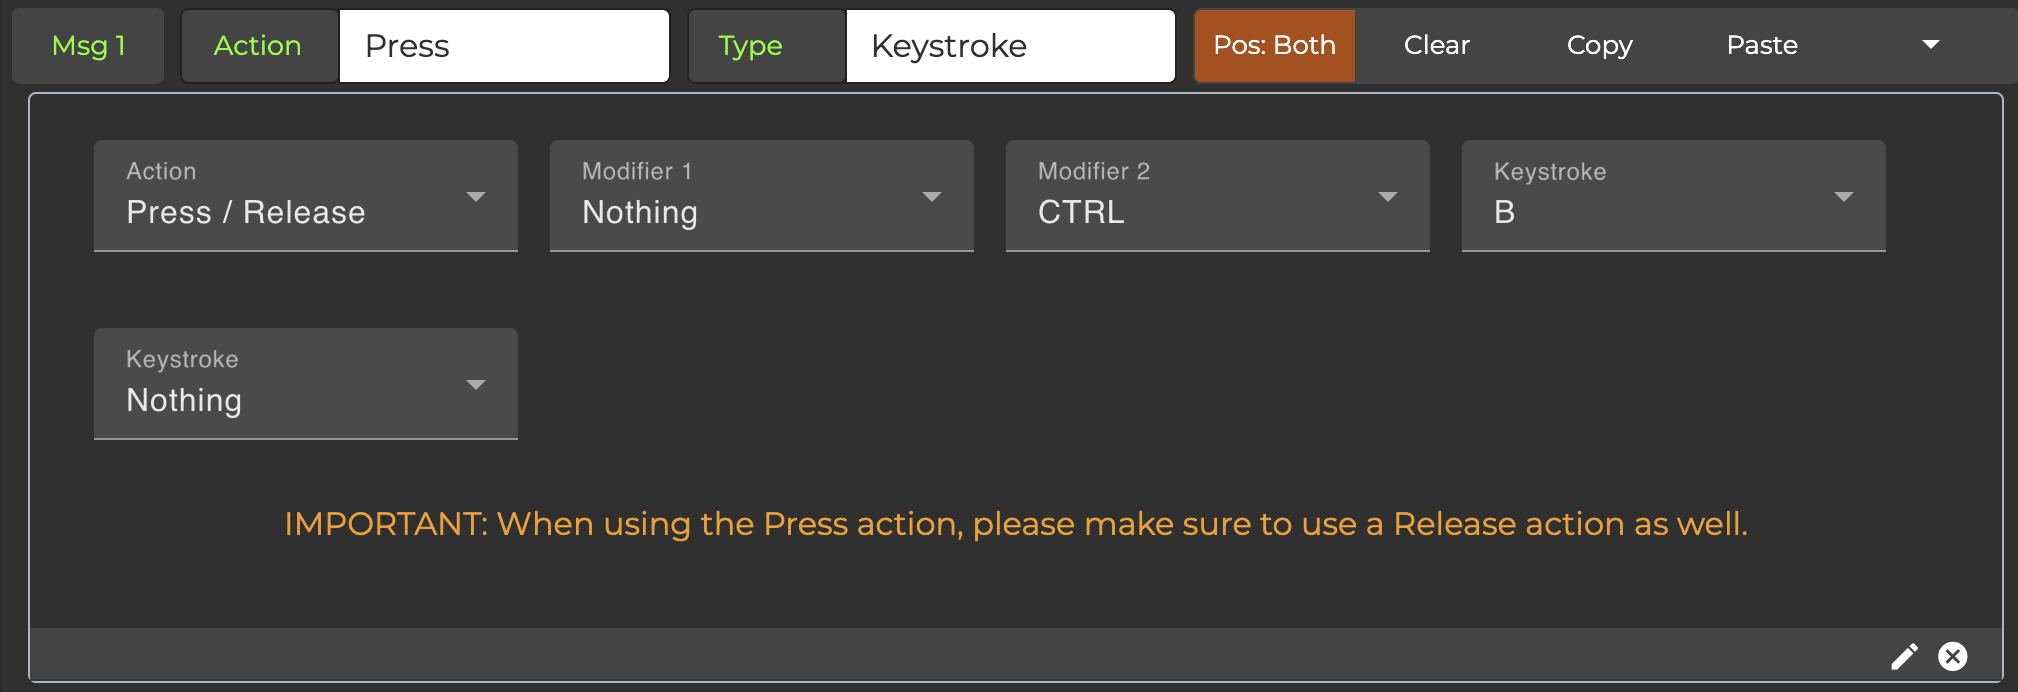The height and width of the screenshot is (692, 2018).
Task: Click the circled X remove icon
Action: pos(1952,656)
